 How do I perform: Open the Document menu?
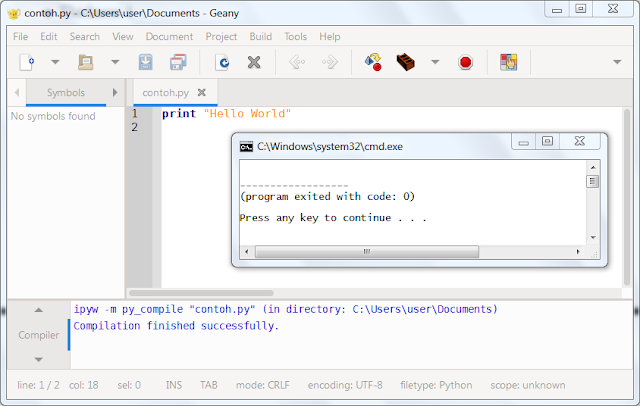[x=169, y=37]
